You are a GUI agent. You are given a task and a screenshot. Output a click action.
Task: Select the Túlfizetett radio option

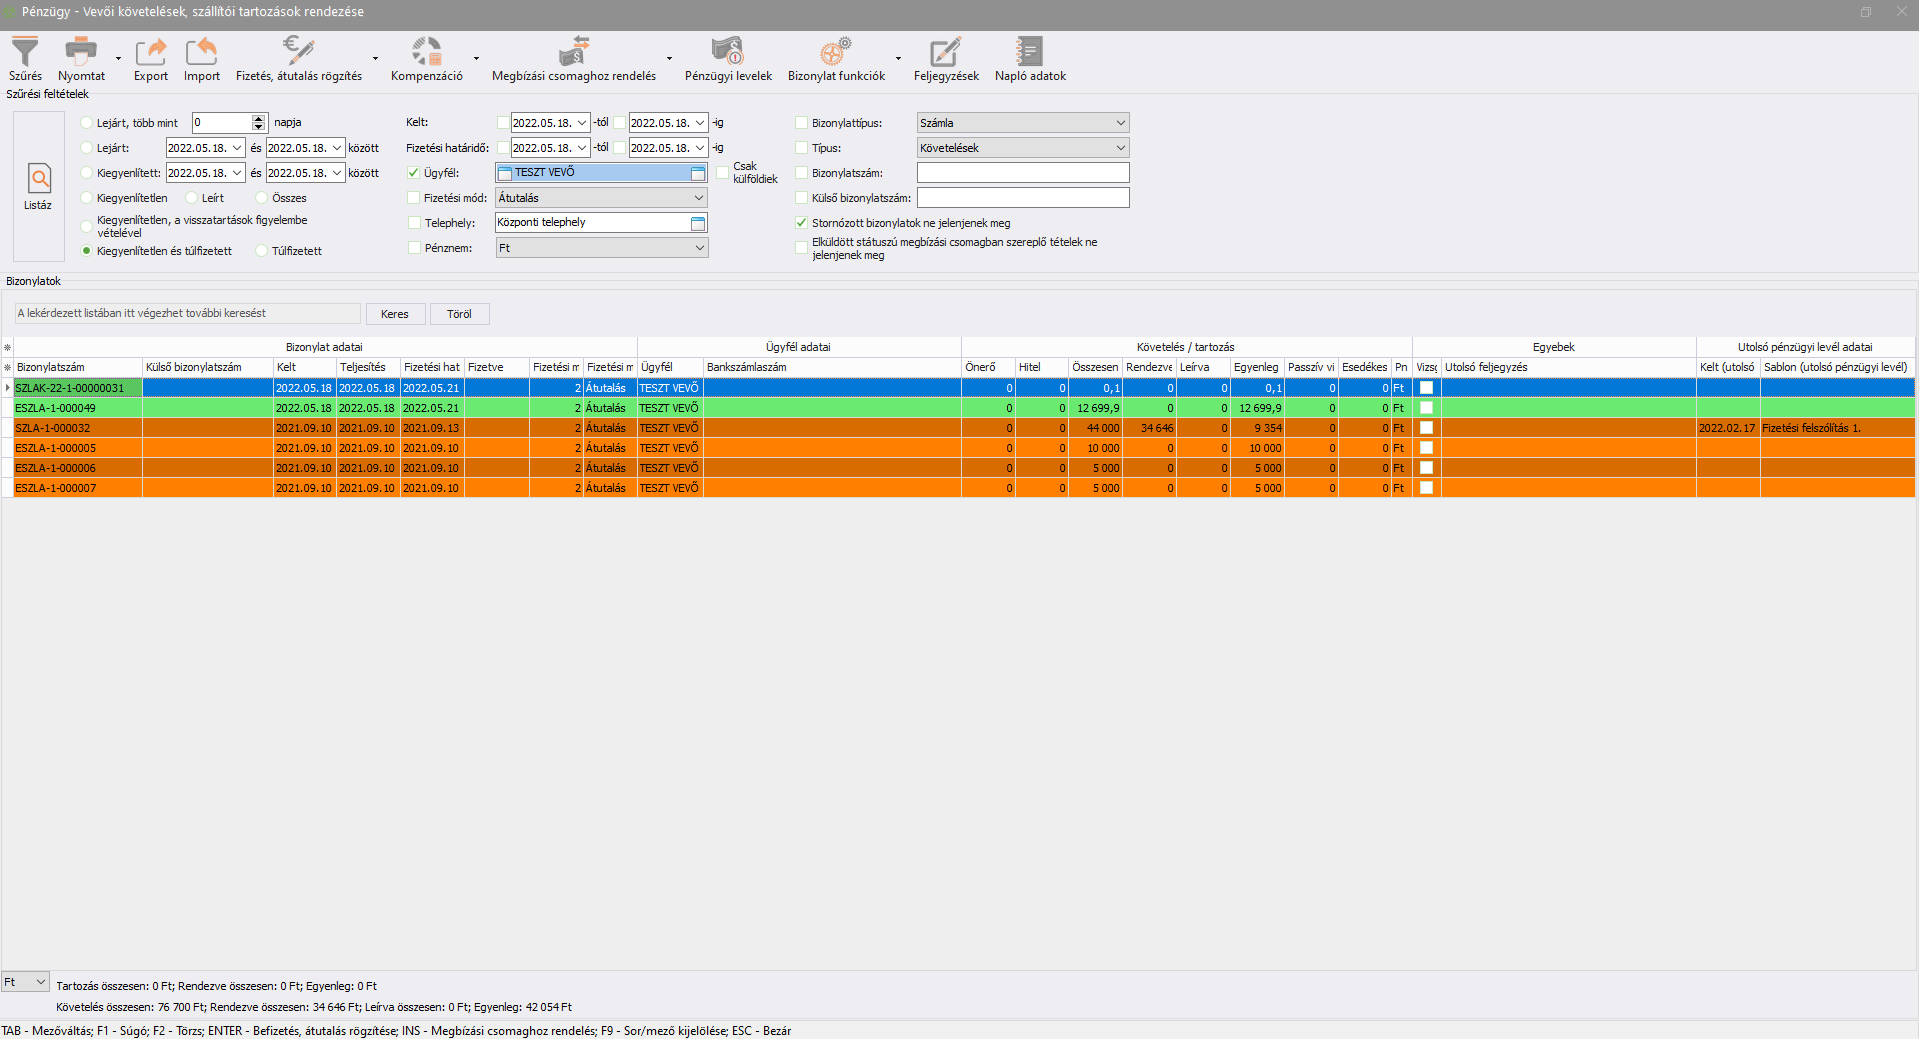pyautogui.click(x=262, y=251)
